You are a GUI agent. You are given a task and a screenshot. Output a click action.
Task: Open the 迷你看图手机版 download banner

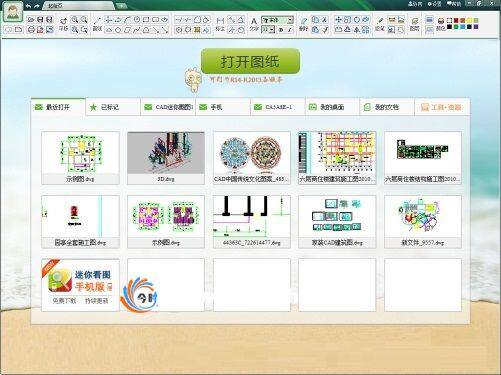point(80,285)
